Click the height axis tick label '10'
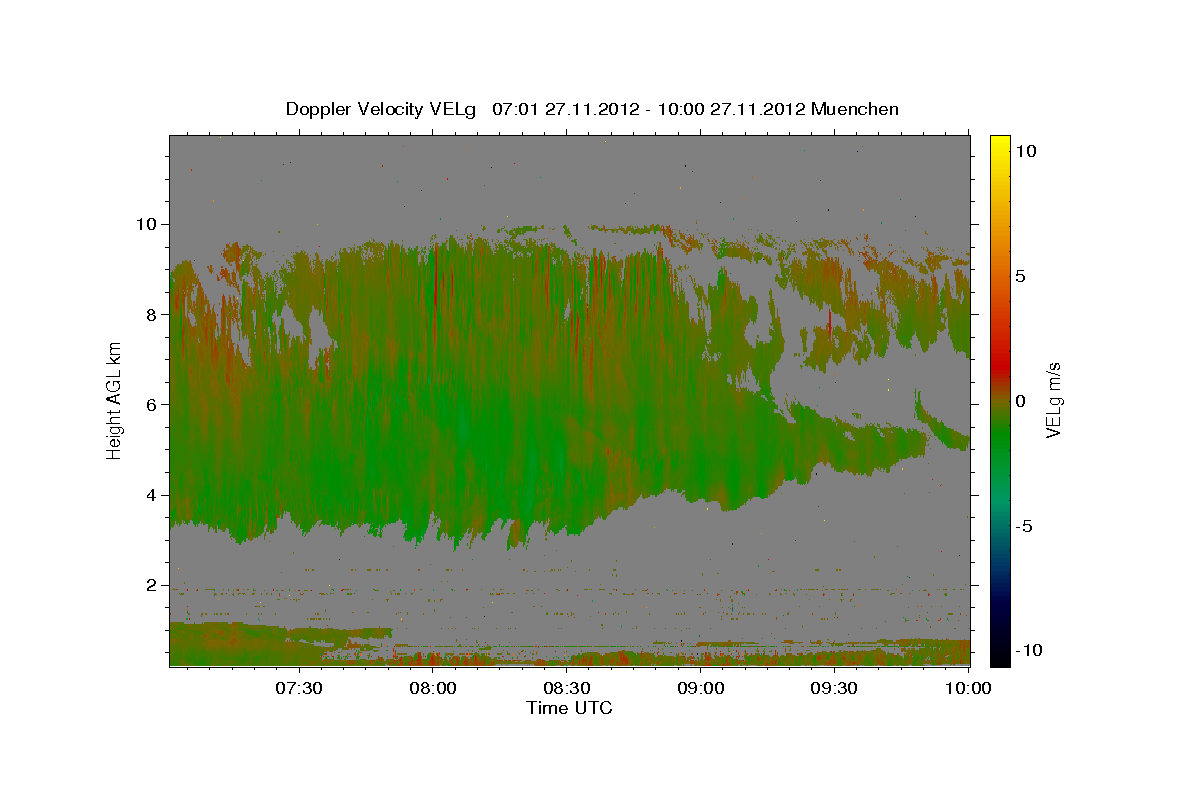This screenshot has height=800, width=1200. click(x=147, y=224)
